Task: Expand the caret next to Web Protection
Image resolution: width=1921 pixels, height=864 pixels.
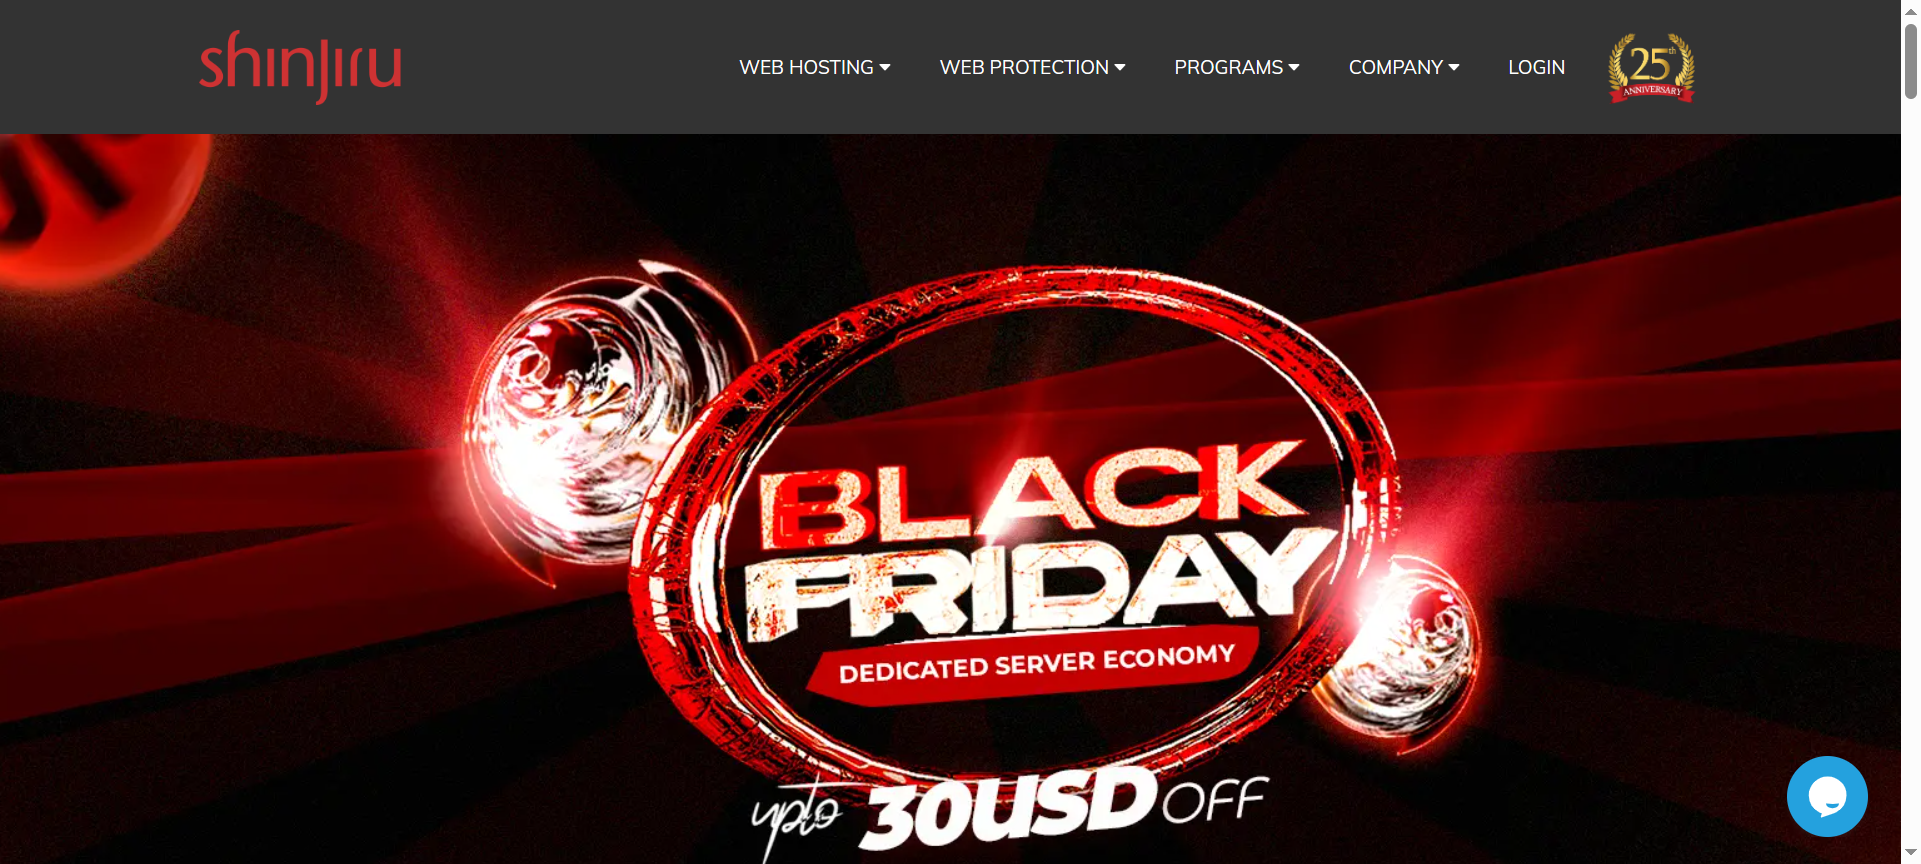Action: click(1120, 67)
